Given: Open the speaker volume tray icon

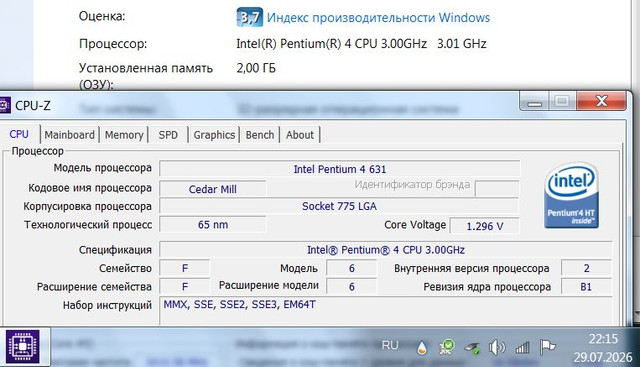Looking at the screenshot, I should click(496, 347).
